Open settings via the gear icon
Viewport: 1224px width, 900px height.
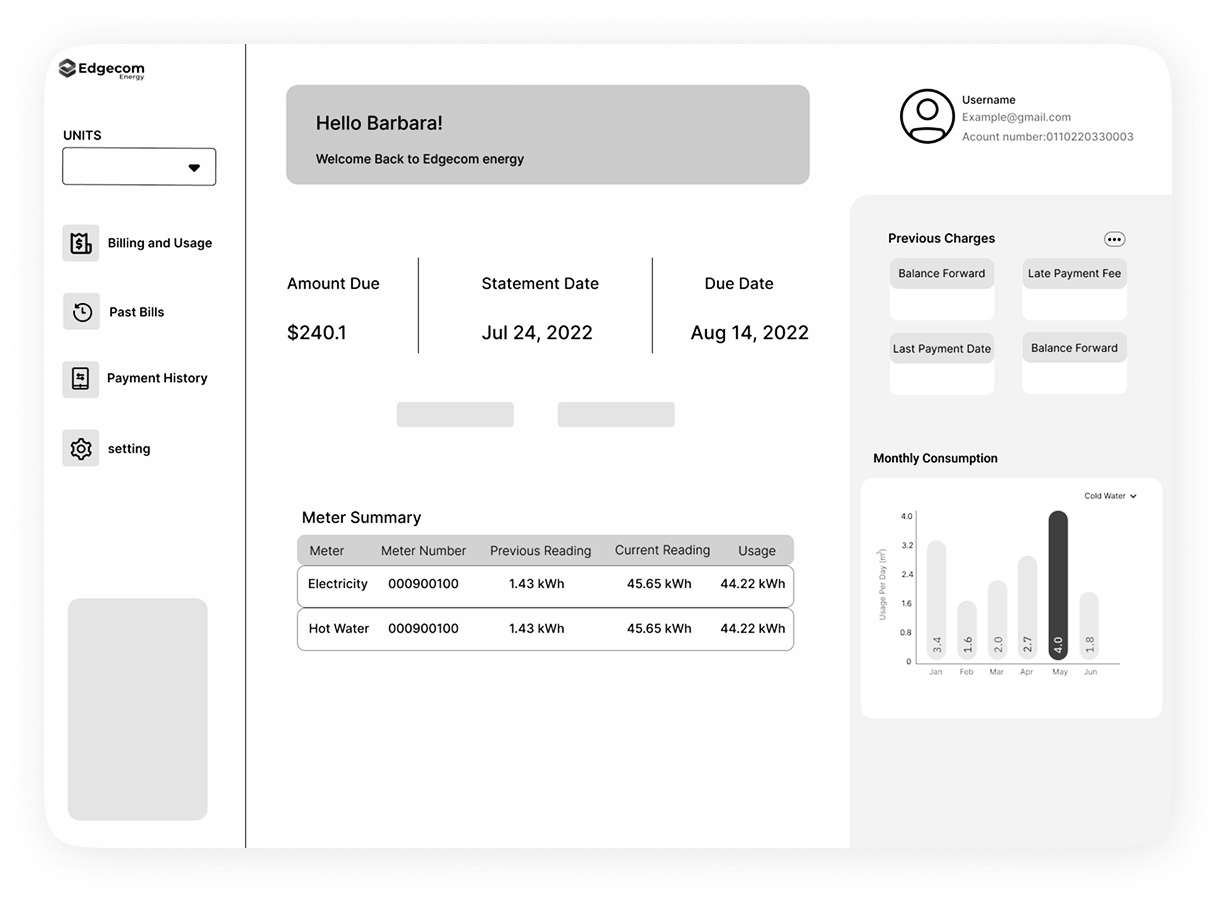click(x=81, y=449)
